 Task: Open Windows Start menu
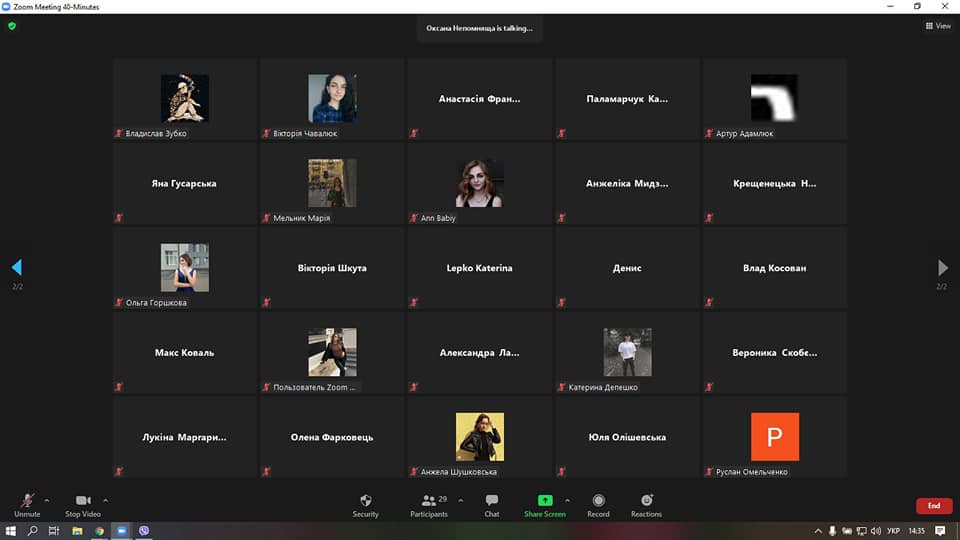[x=11, y=531]
